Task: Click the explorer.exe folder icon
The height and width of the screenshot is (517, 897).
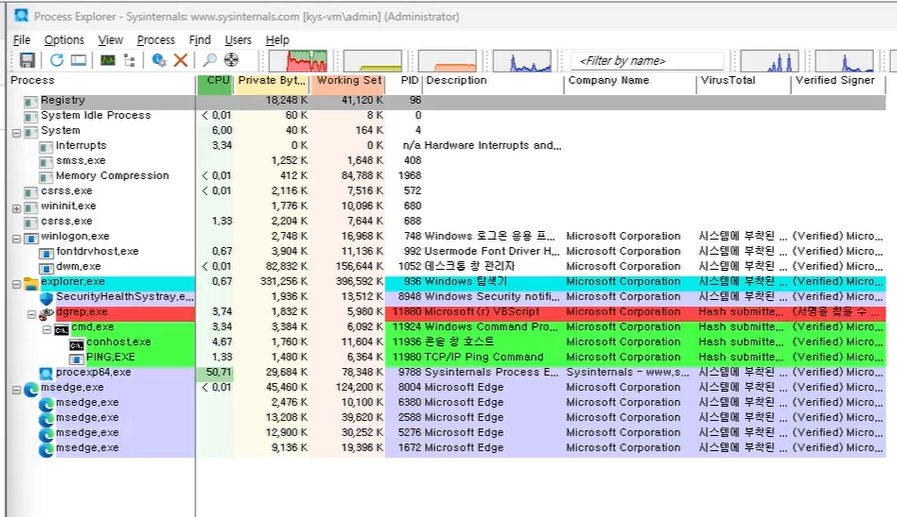Action: click(x=31, y=283)
